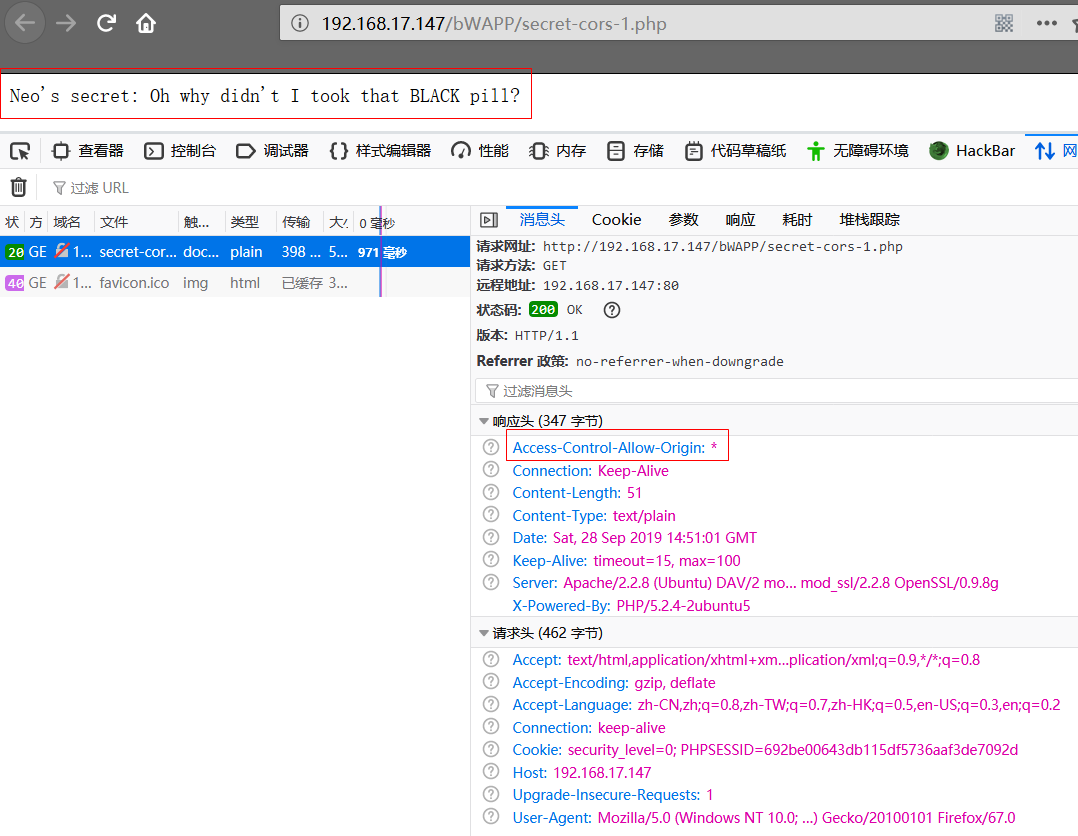Collapse the response headers section
This screenshot has height=836, width=1078.
[484, 421]
